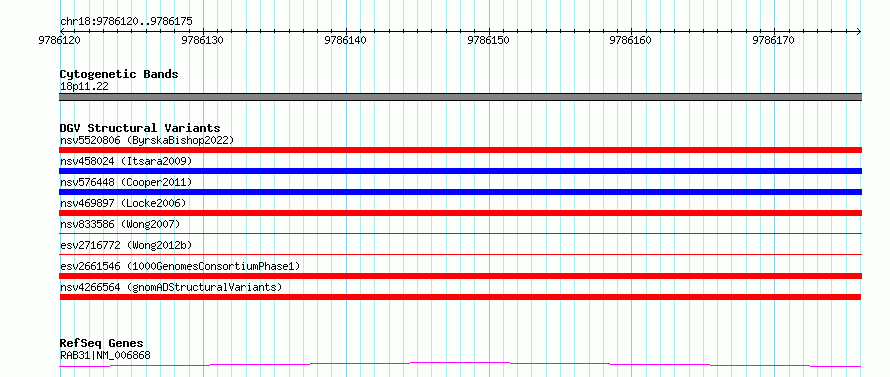890x377 pixels.
Task: Open variant nsv833586 (Wong2007) label
Action: pos(120,224)
